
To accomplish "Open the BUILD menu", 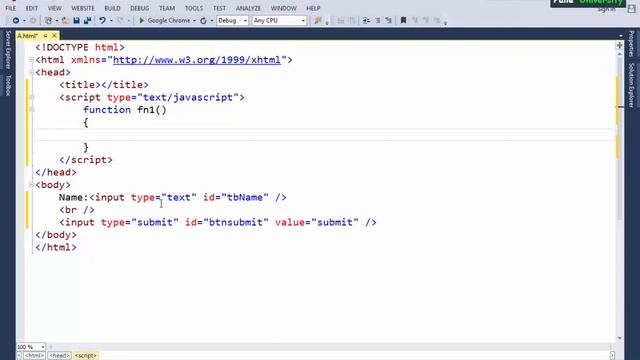I will click(112, 8).
